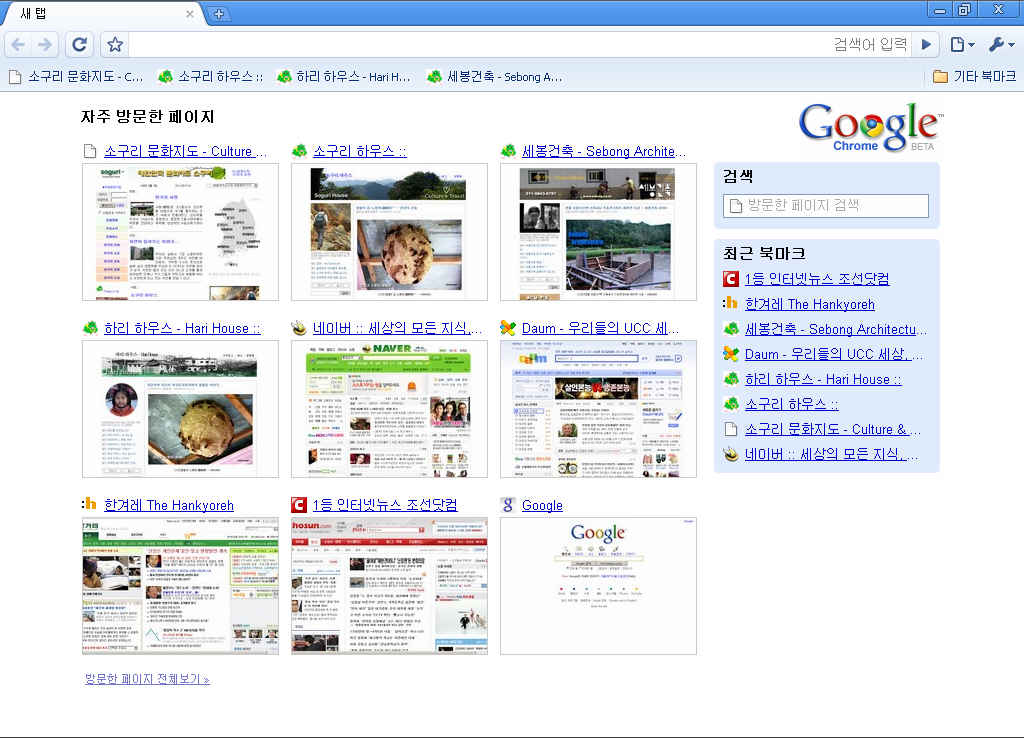The width and height of the screenshot is (1024, 738).
Task: Open 네이버 in recent bookmarks list
Action: pos(832,455)
